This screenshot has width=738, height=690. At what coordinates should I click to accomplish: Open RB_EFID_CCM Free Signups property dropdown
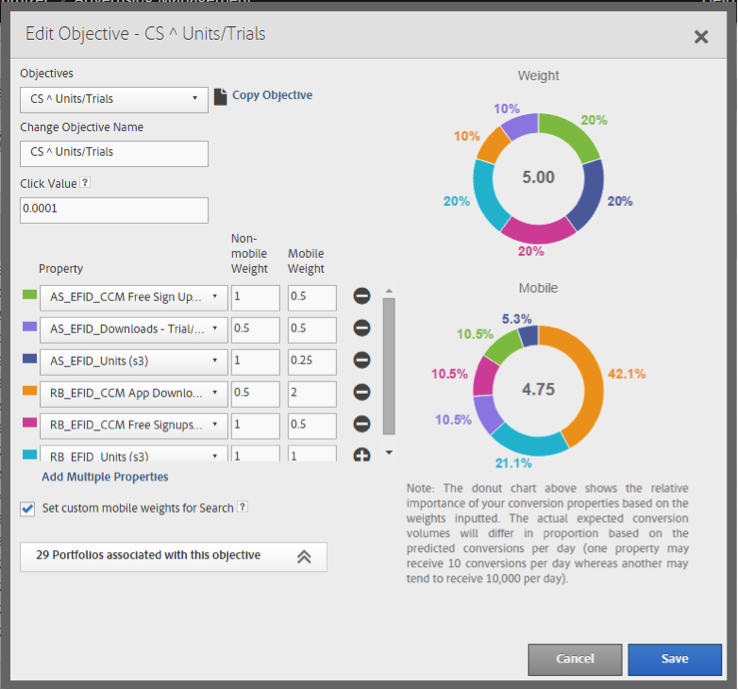[x=134, y=425]
